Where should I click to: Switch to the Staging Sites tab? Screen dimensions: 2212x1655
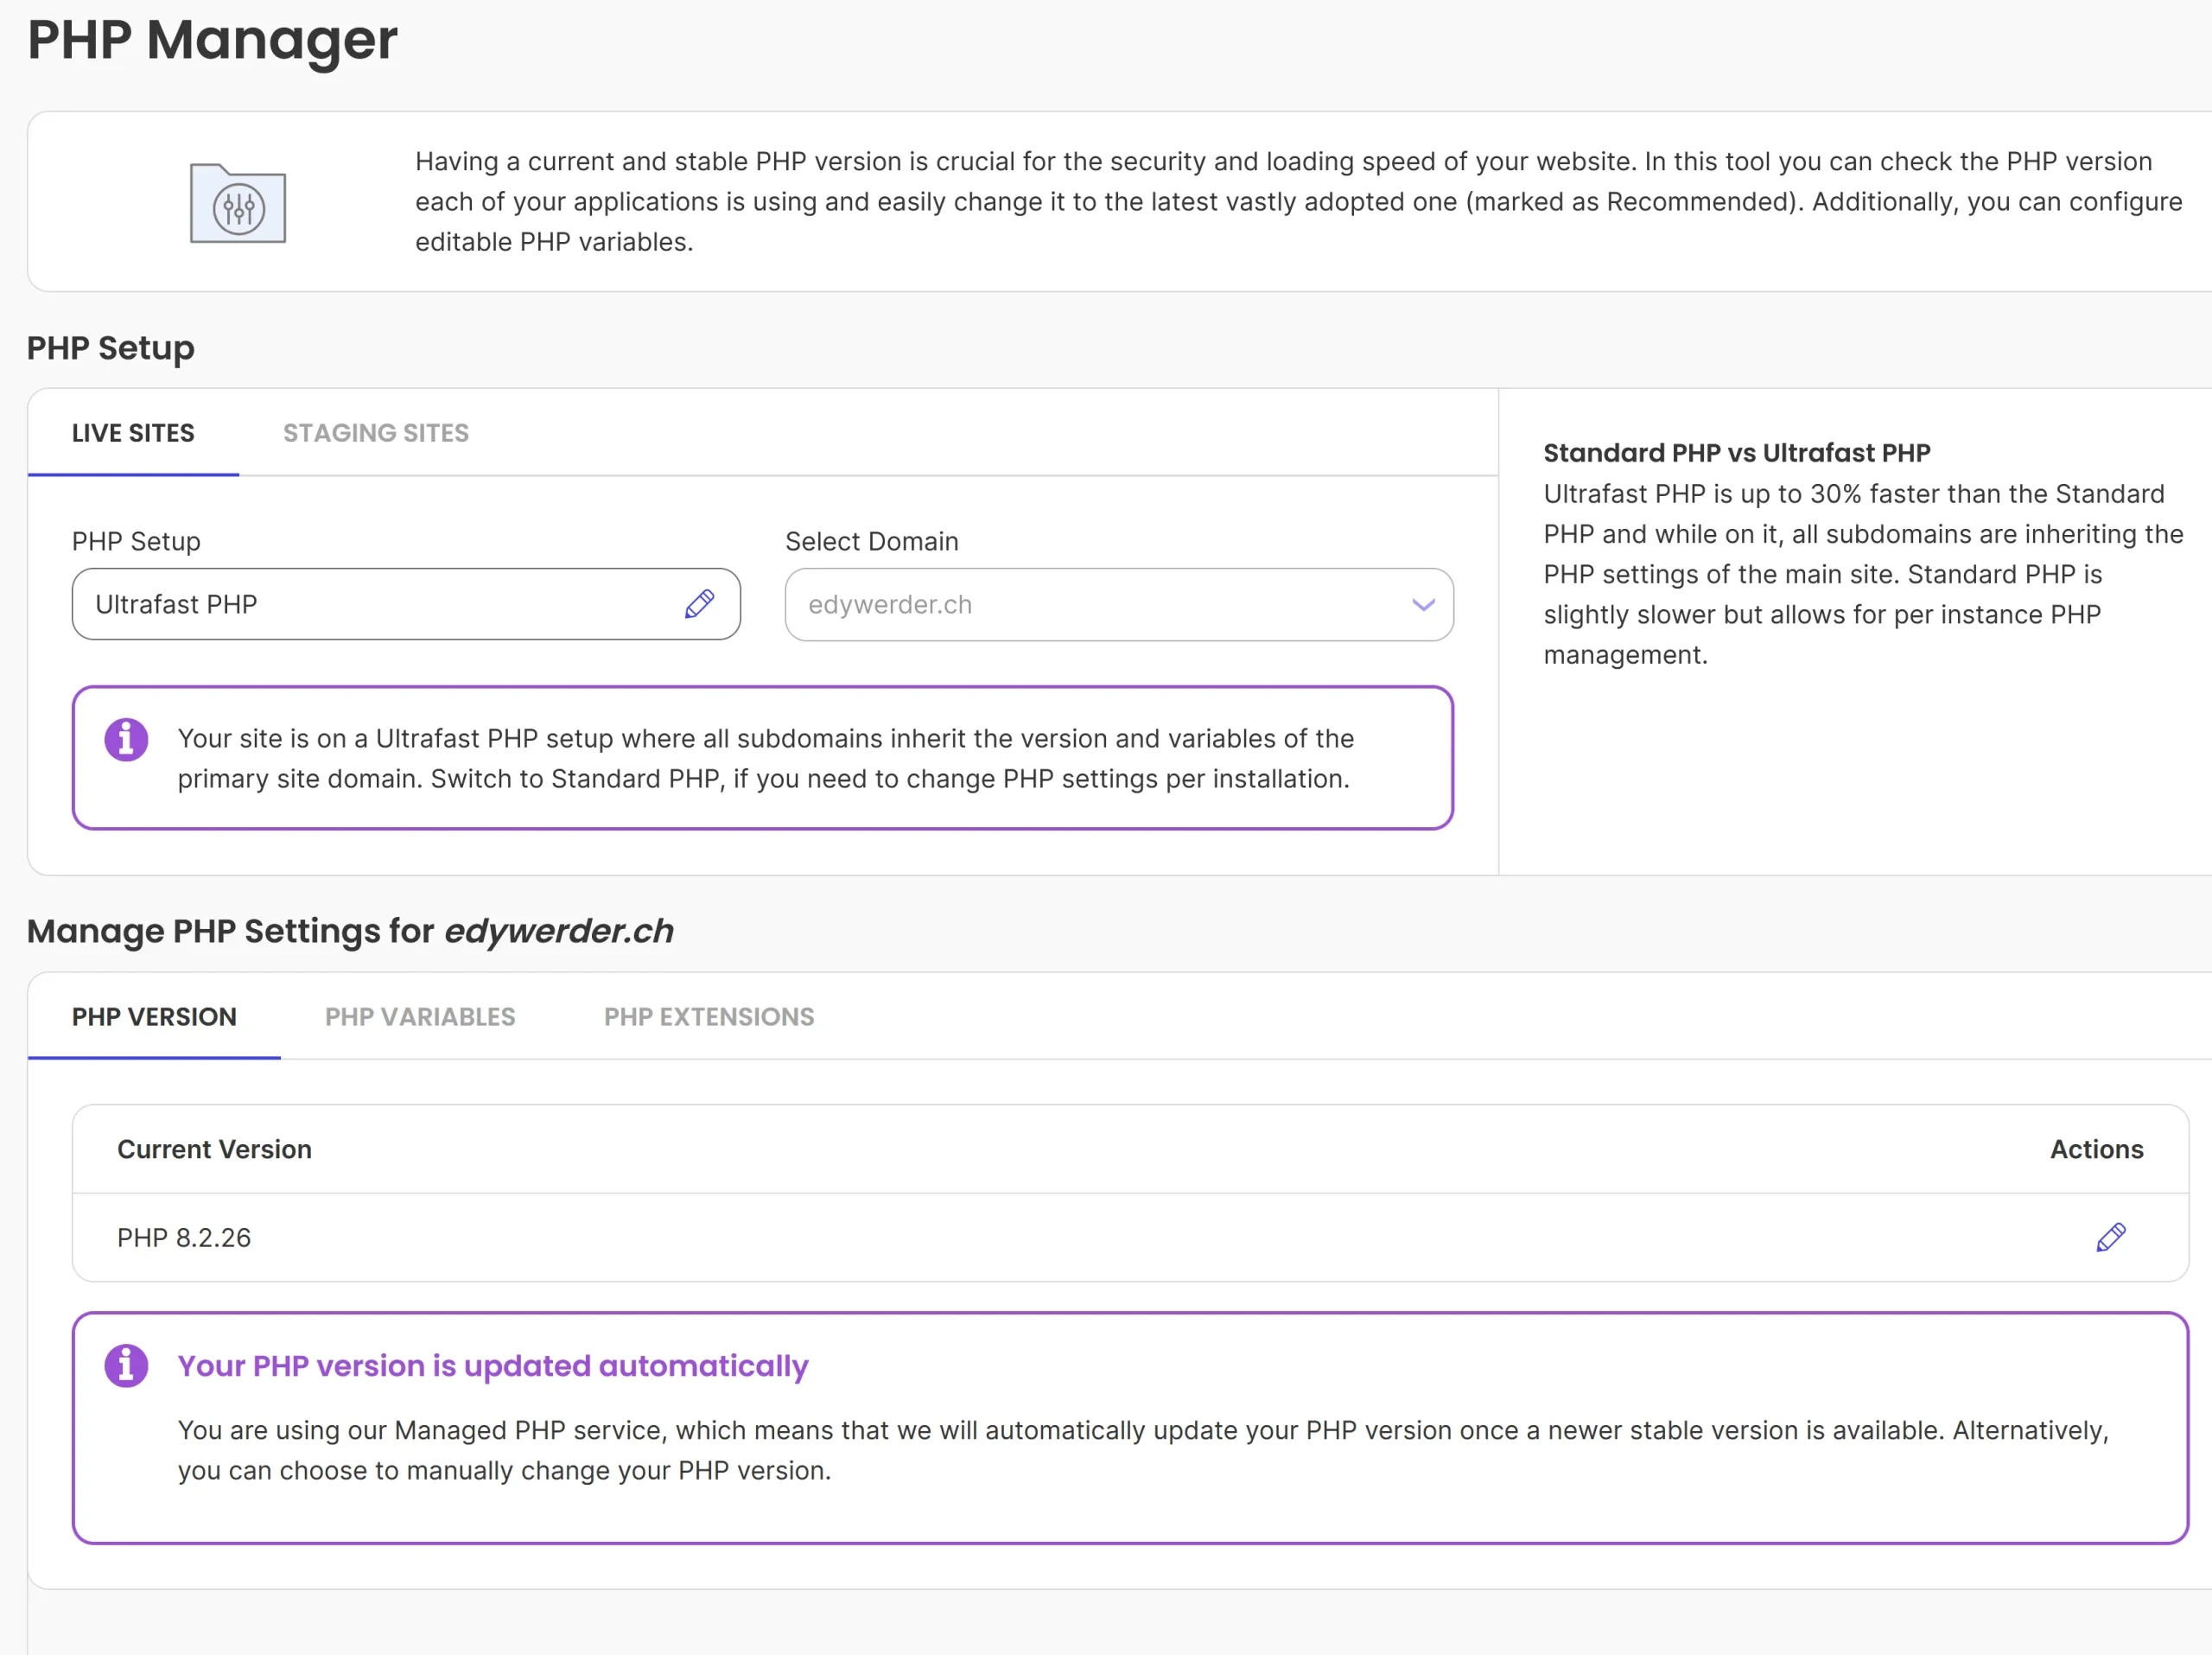click(x=375, y=433)
